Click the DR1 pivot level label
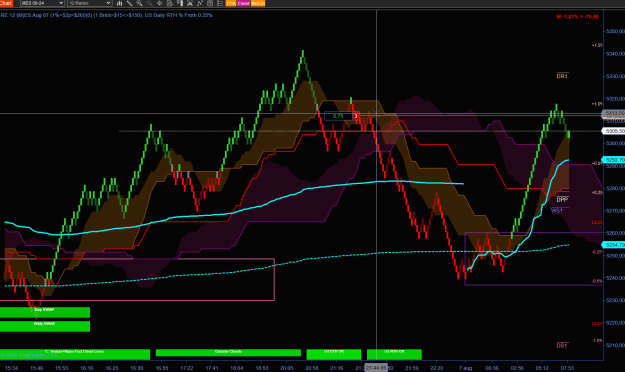This screenshot has width=625, height=372. click(x=562, y=76)
